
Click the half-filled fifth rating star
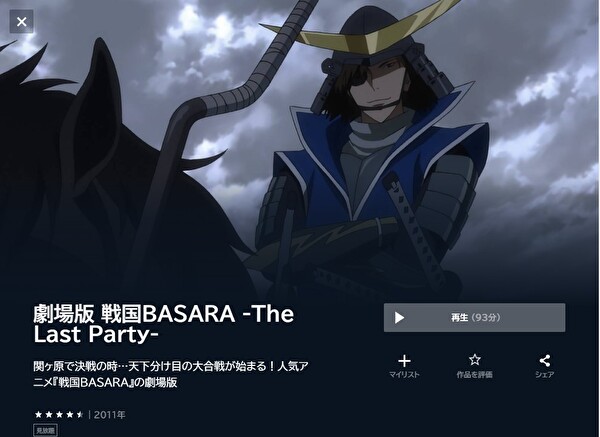[80, 414]
